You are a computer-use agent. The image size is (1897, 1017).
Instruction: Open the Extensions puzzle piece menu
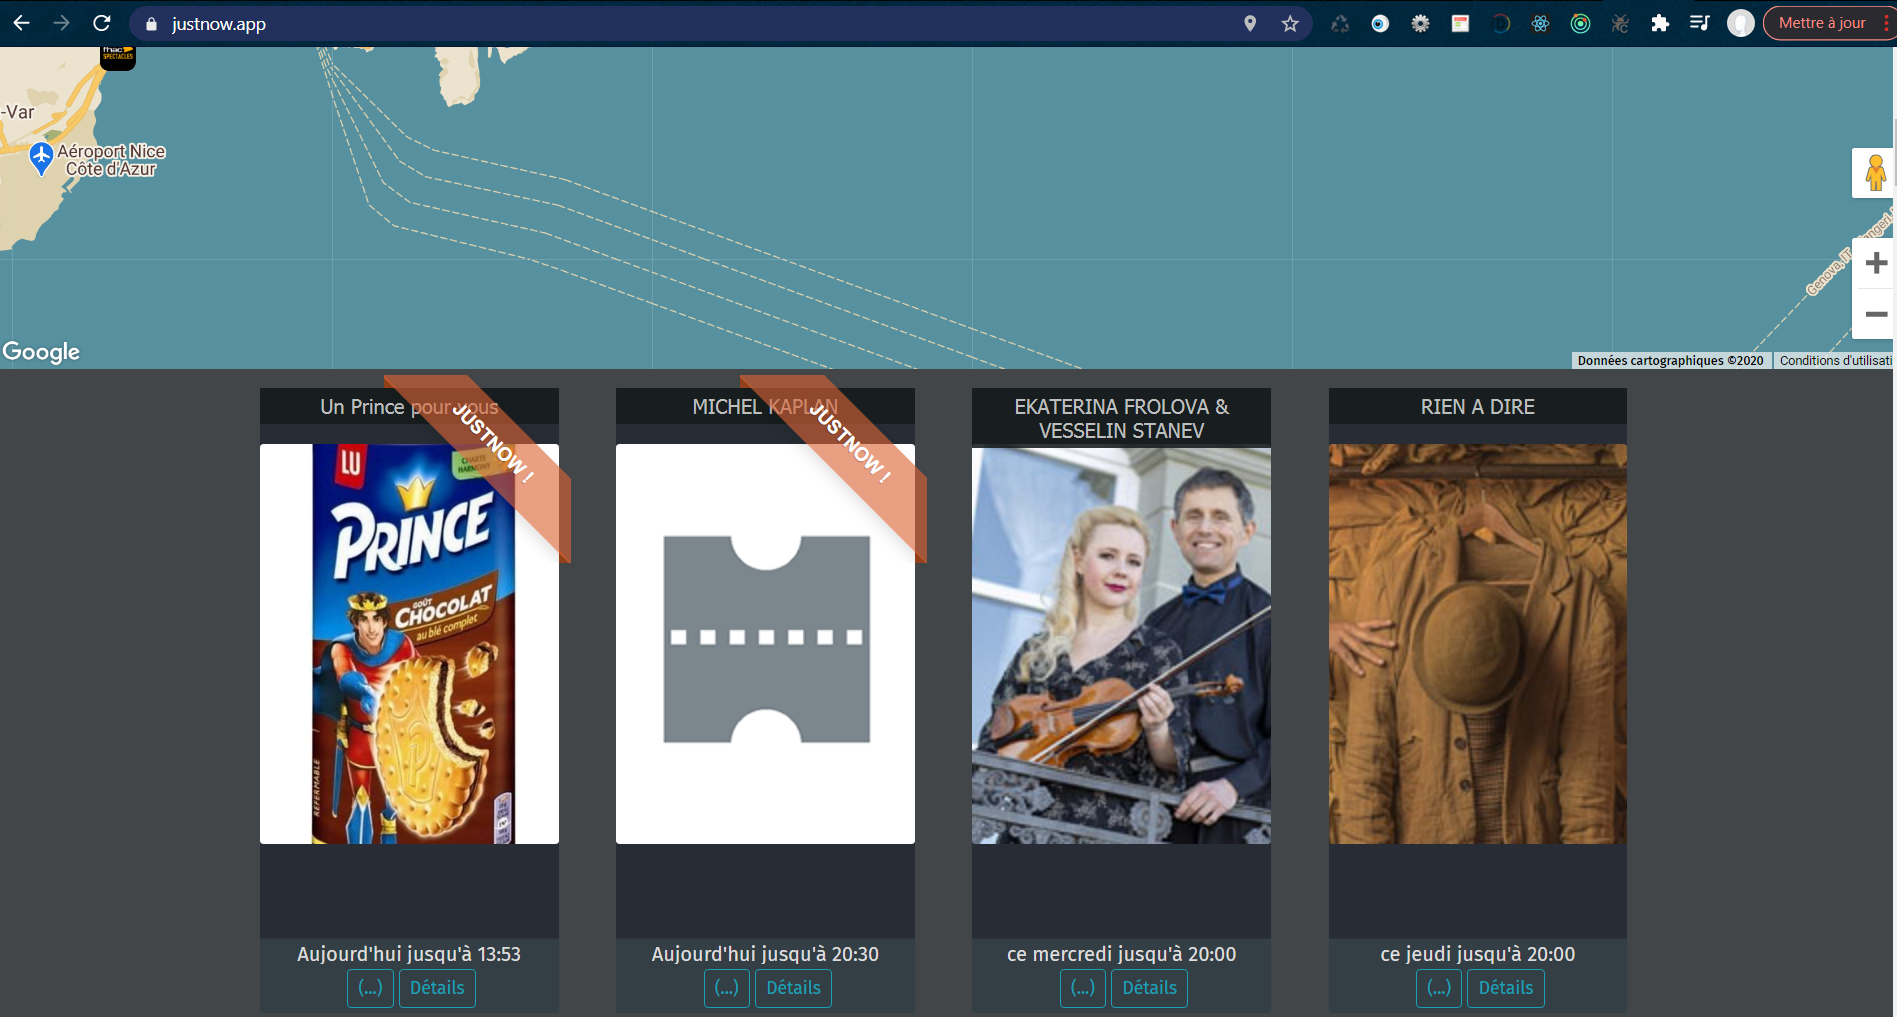(1660, 23)
